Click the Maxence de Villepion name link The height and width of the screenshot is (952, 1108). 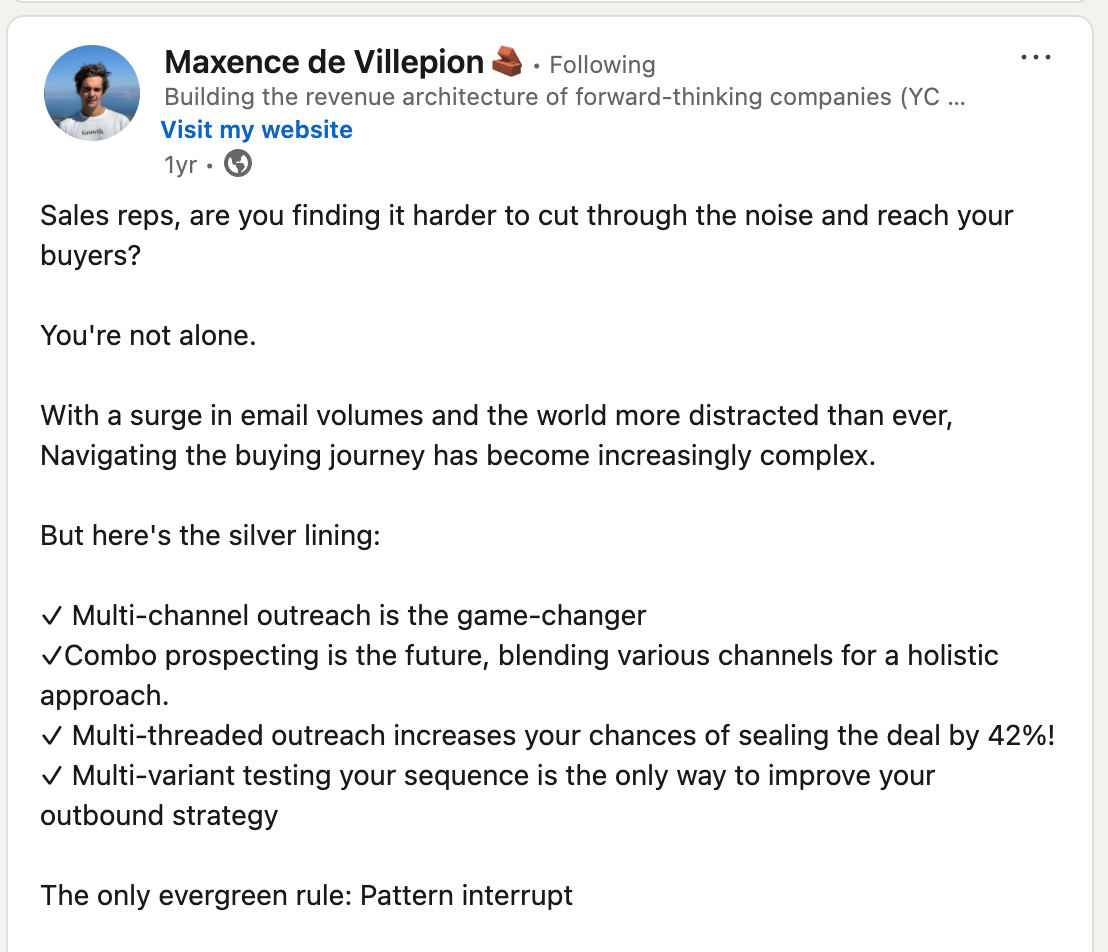tap(324, 62)
